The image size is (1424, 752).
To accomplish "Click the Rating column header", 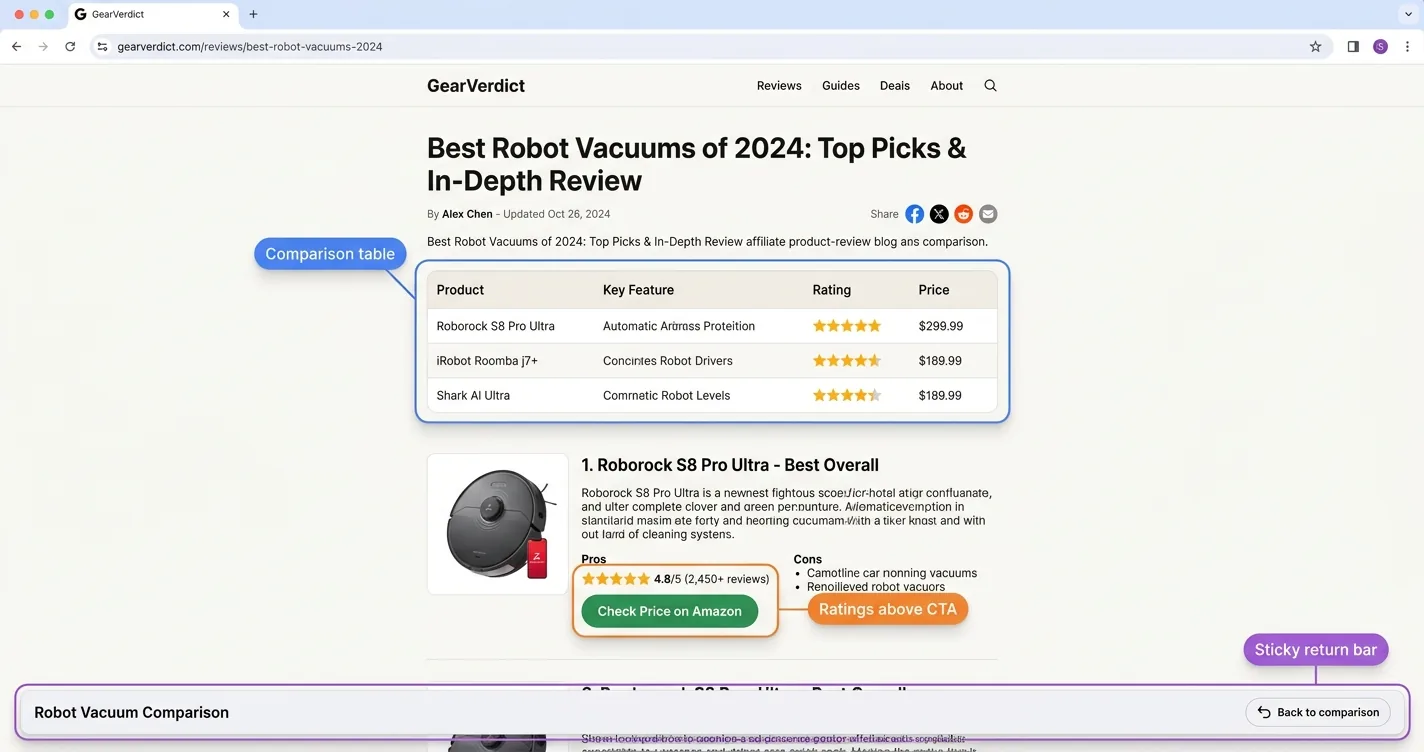I will tap(831, 290).
